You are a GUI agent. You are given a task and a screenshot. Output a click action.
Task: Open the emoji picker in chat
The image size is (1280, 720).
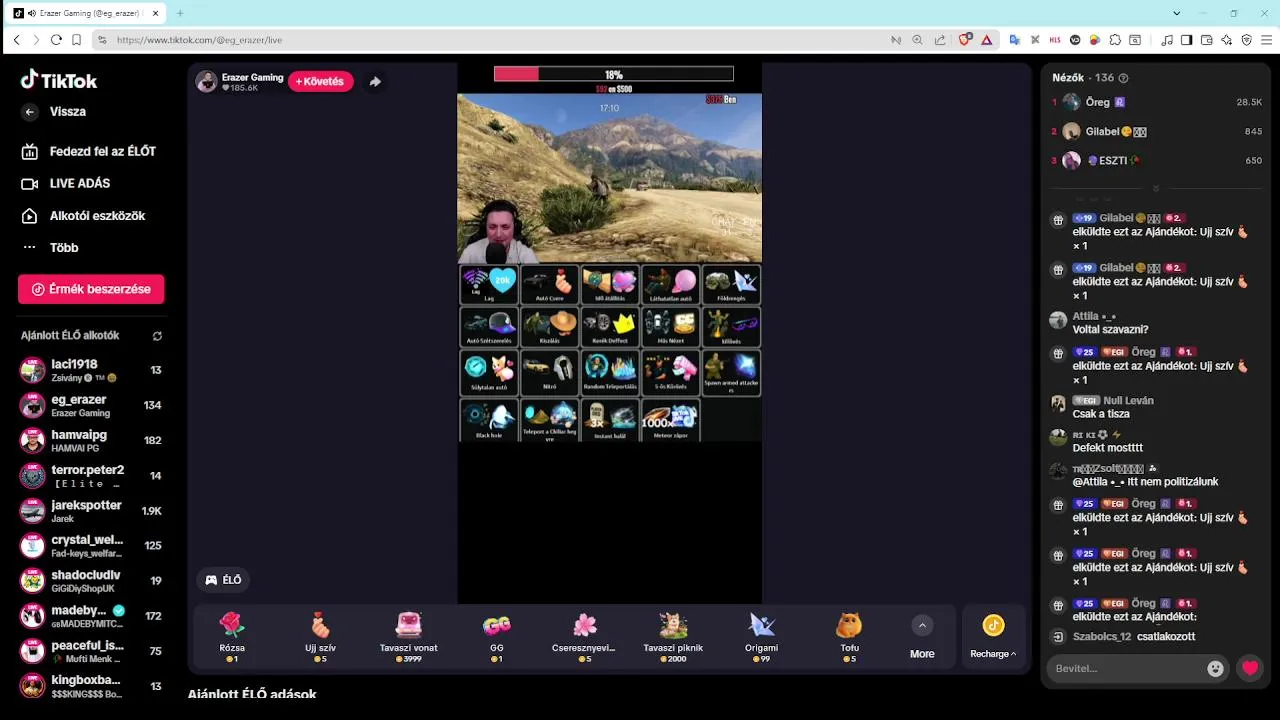click(1215, 668)
